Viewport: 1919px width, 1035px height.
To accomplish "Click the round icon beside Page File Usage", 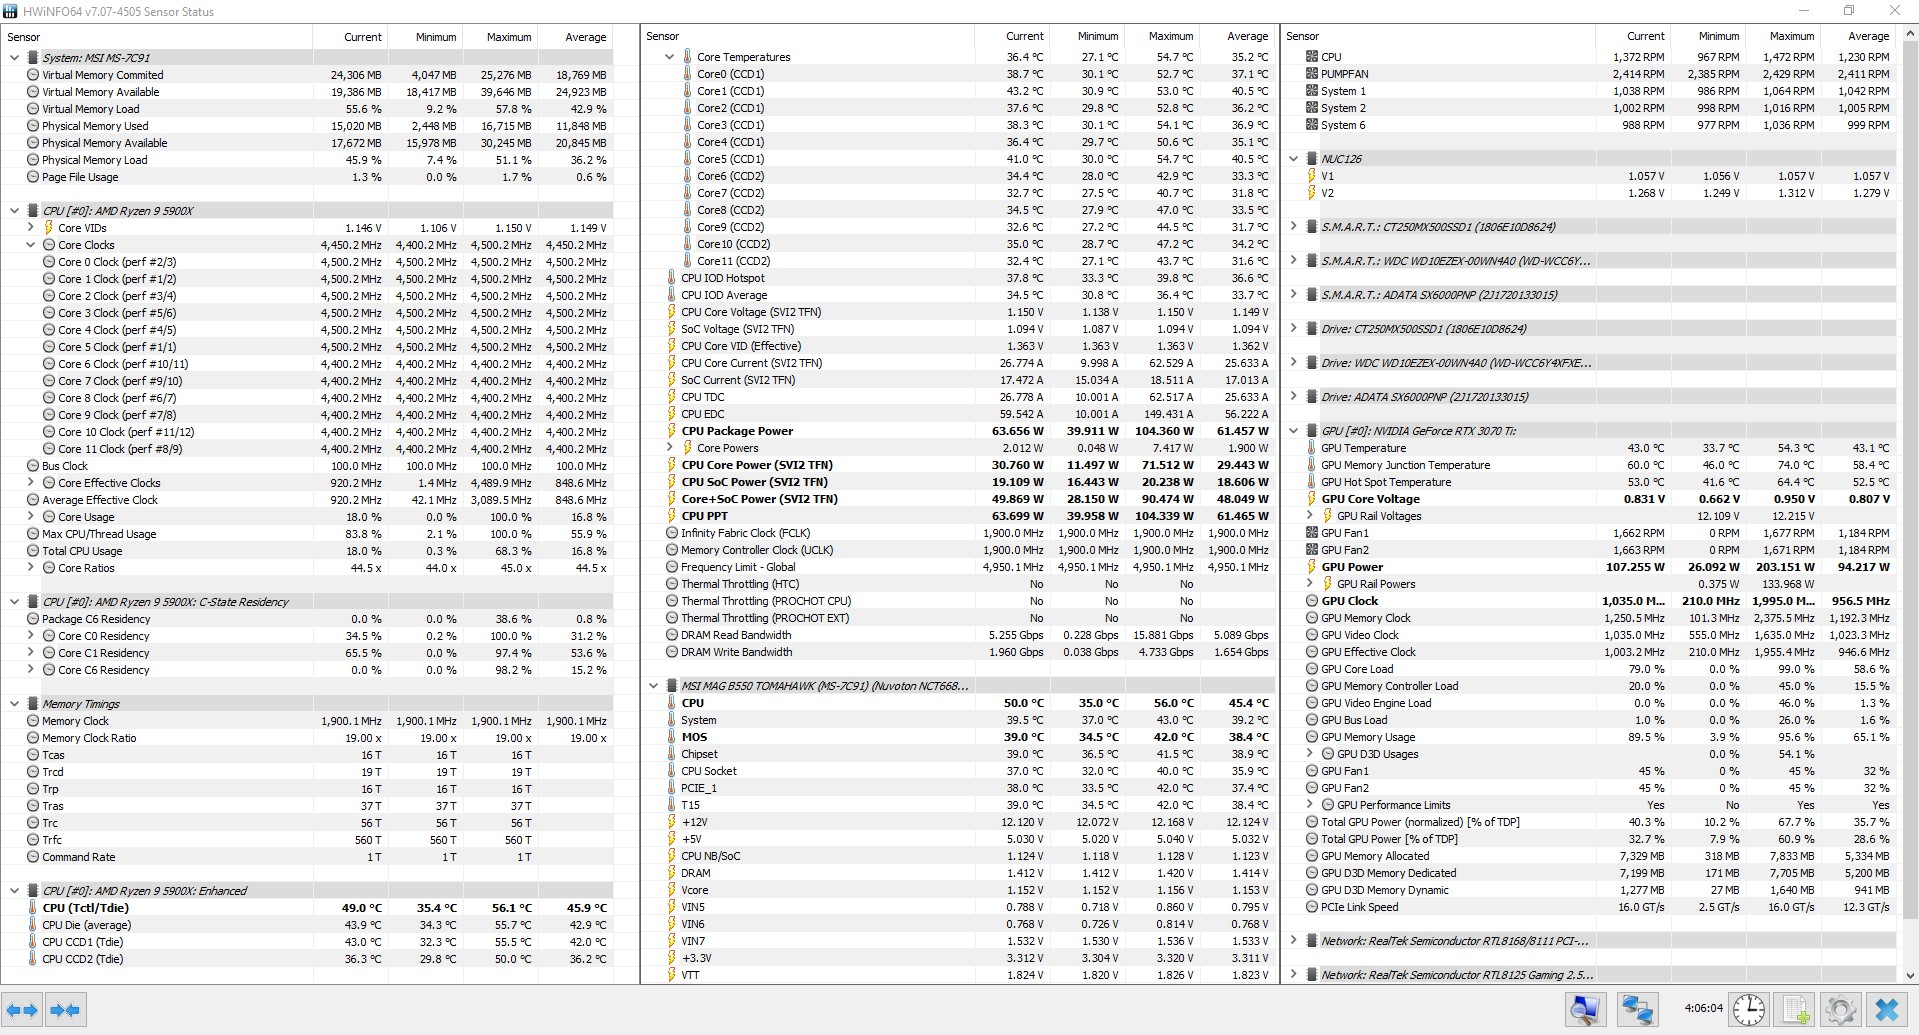I will [x=33, y=177].
